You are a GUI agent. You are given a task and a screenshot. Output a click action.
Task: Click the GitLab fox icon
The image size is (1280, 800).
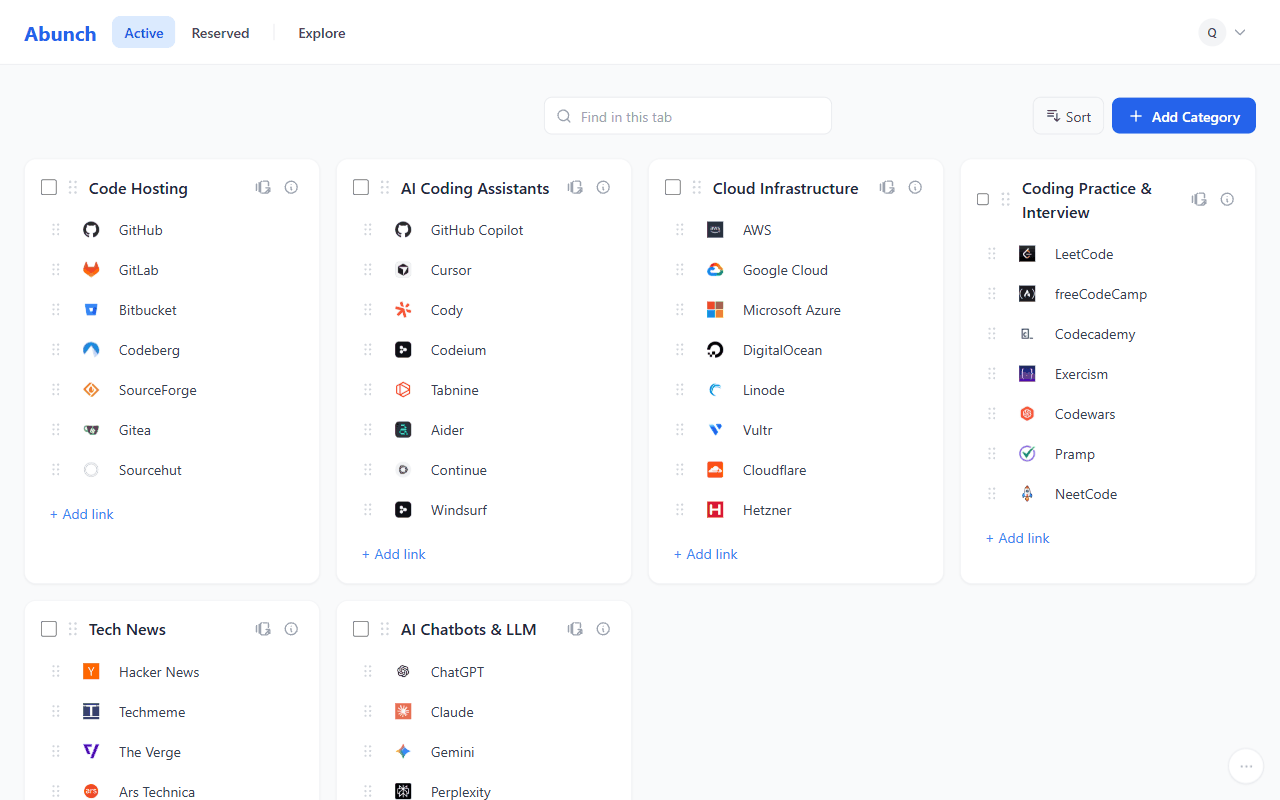(91, 270)
